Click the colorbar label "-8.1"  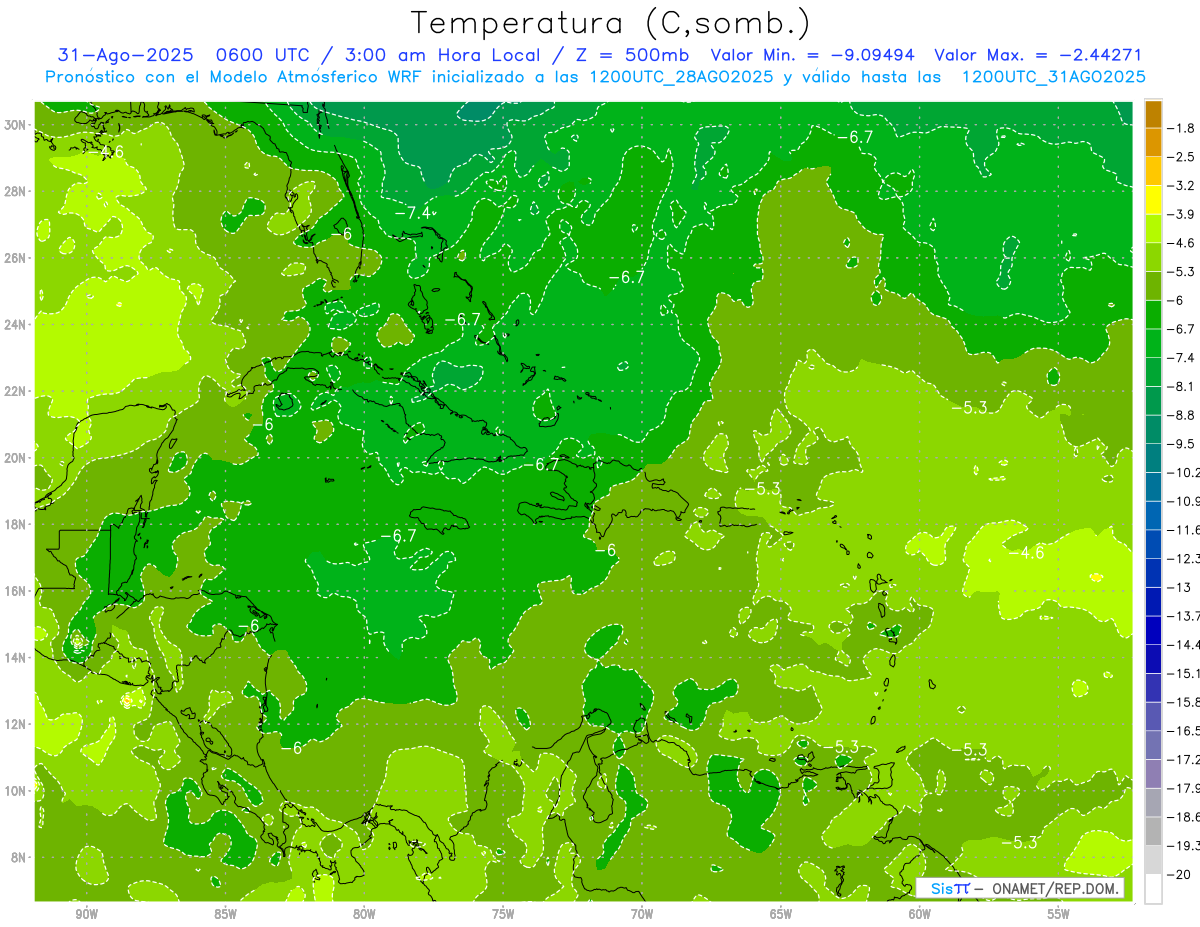(1181, 386)
